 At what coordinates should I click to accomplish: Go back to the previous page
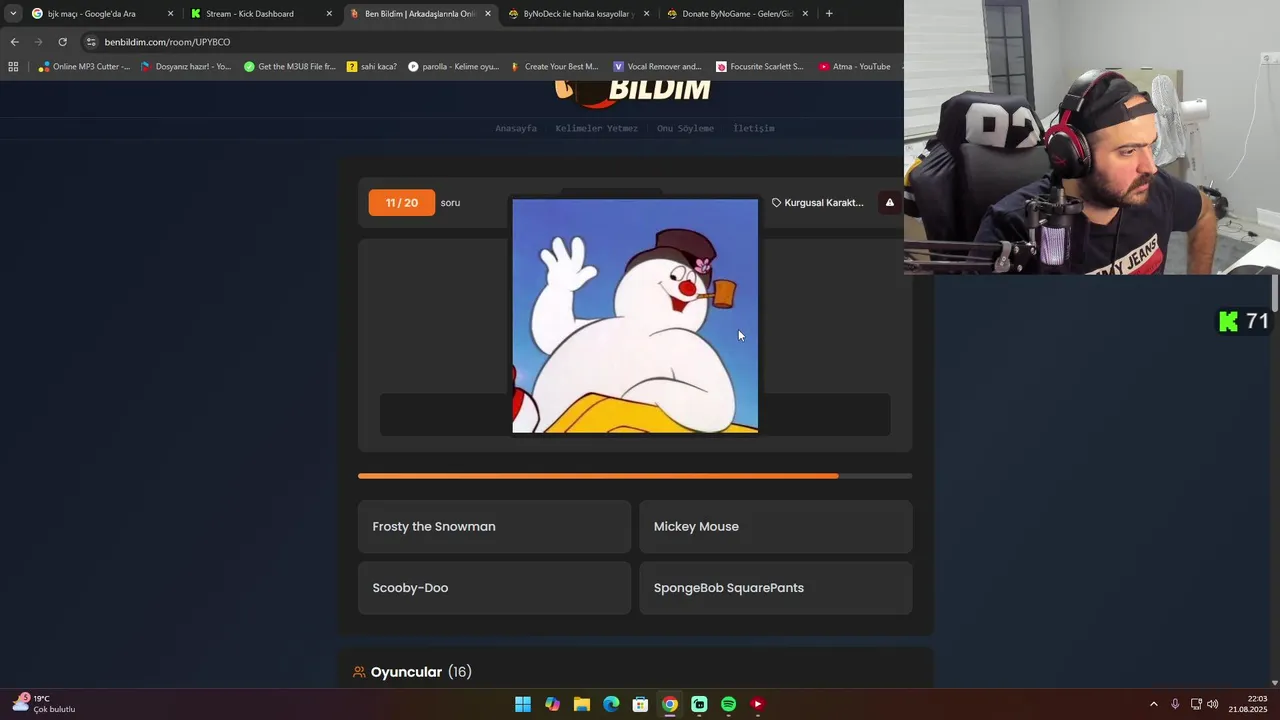click(14, 42)
